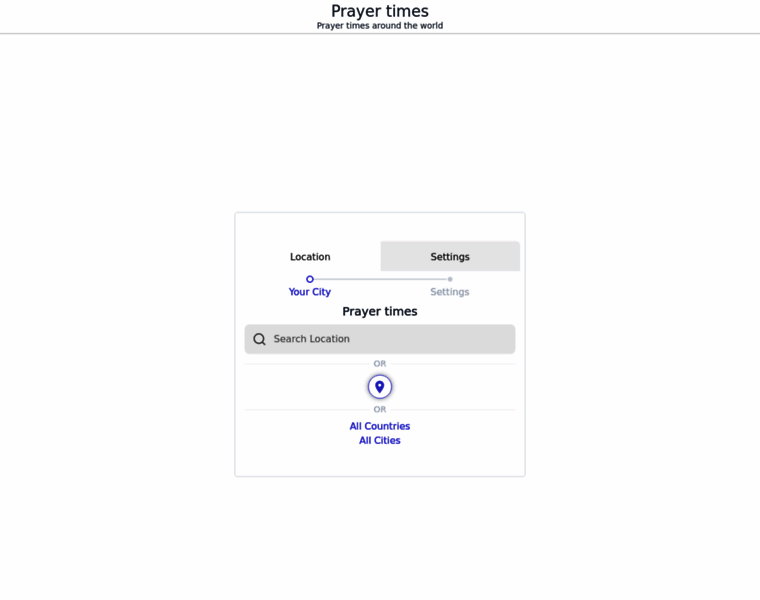
Task: Click the Your City step label
Action: click(x=310, y=292)
